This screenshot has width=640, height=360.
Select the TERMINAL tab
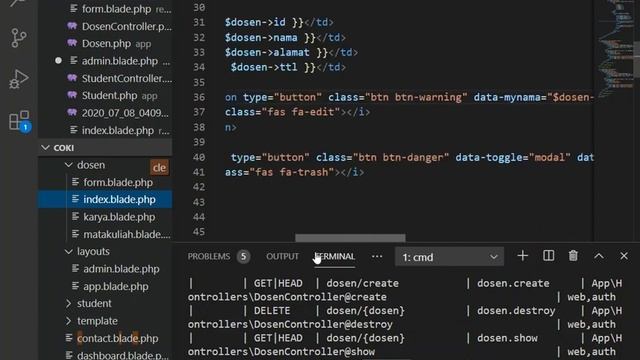(335, 257)
